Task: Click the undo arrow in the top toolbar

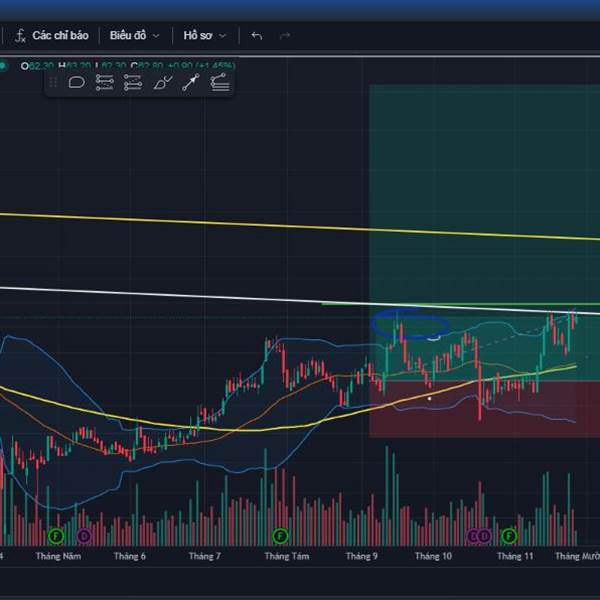Action: click(x=257, y=36)
